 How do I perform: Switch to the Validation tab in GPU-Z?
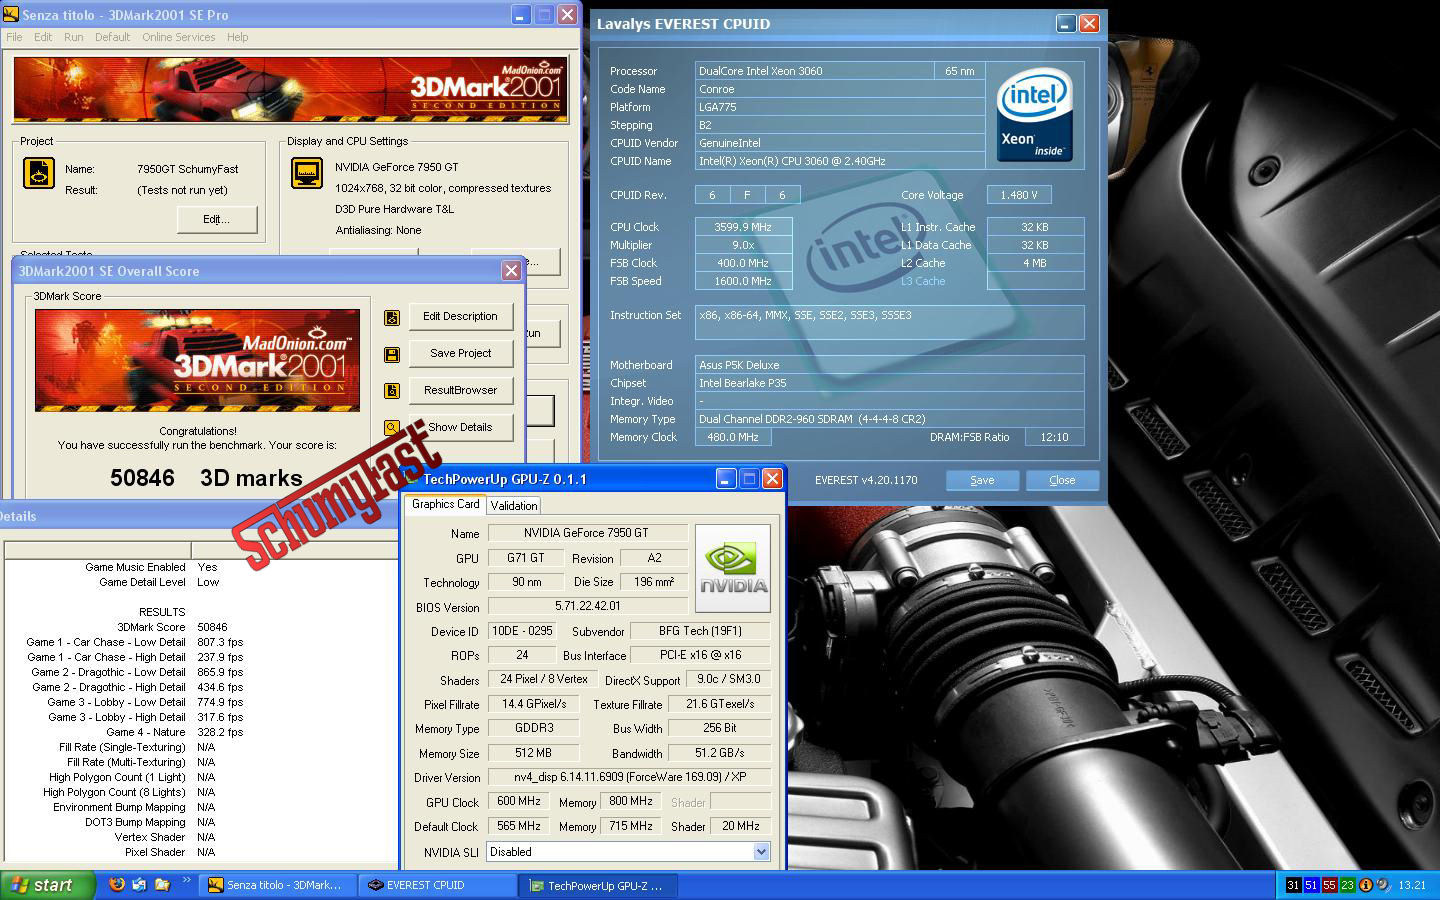514,506
